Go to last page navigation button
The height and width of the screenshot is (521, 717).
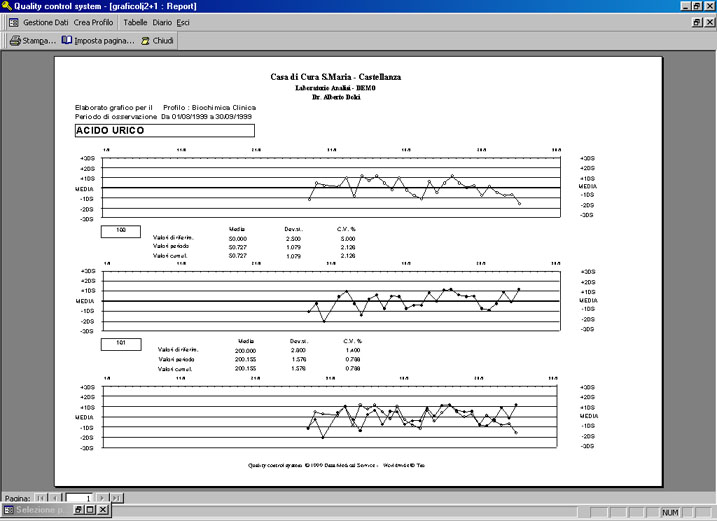pos(117,498)
